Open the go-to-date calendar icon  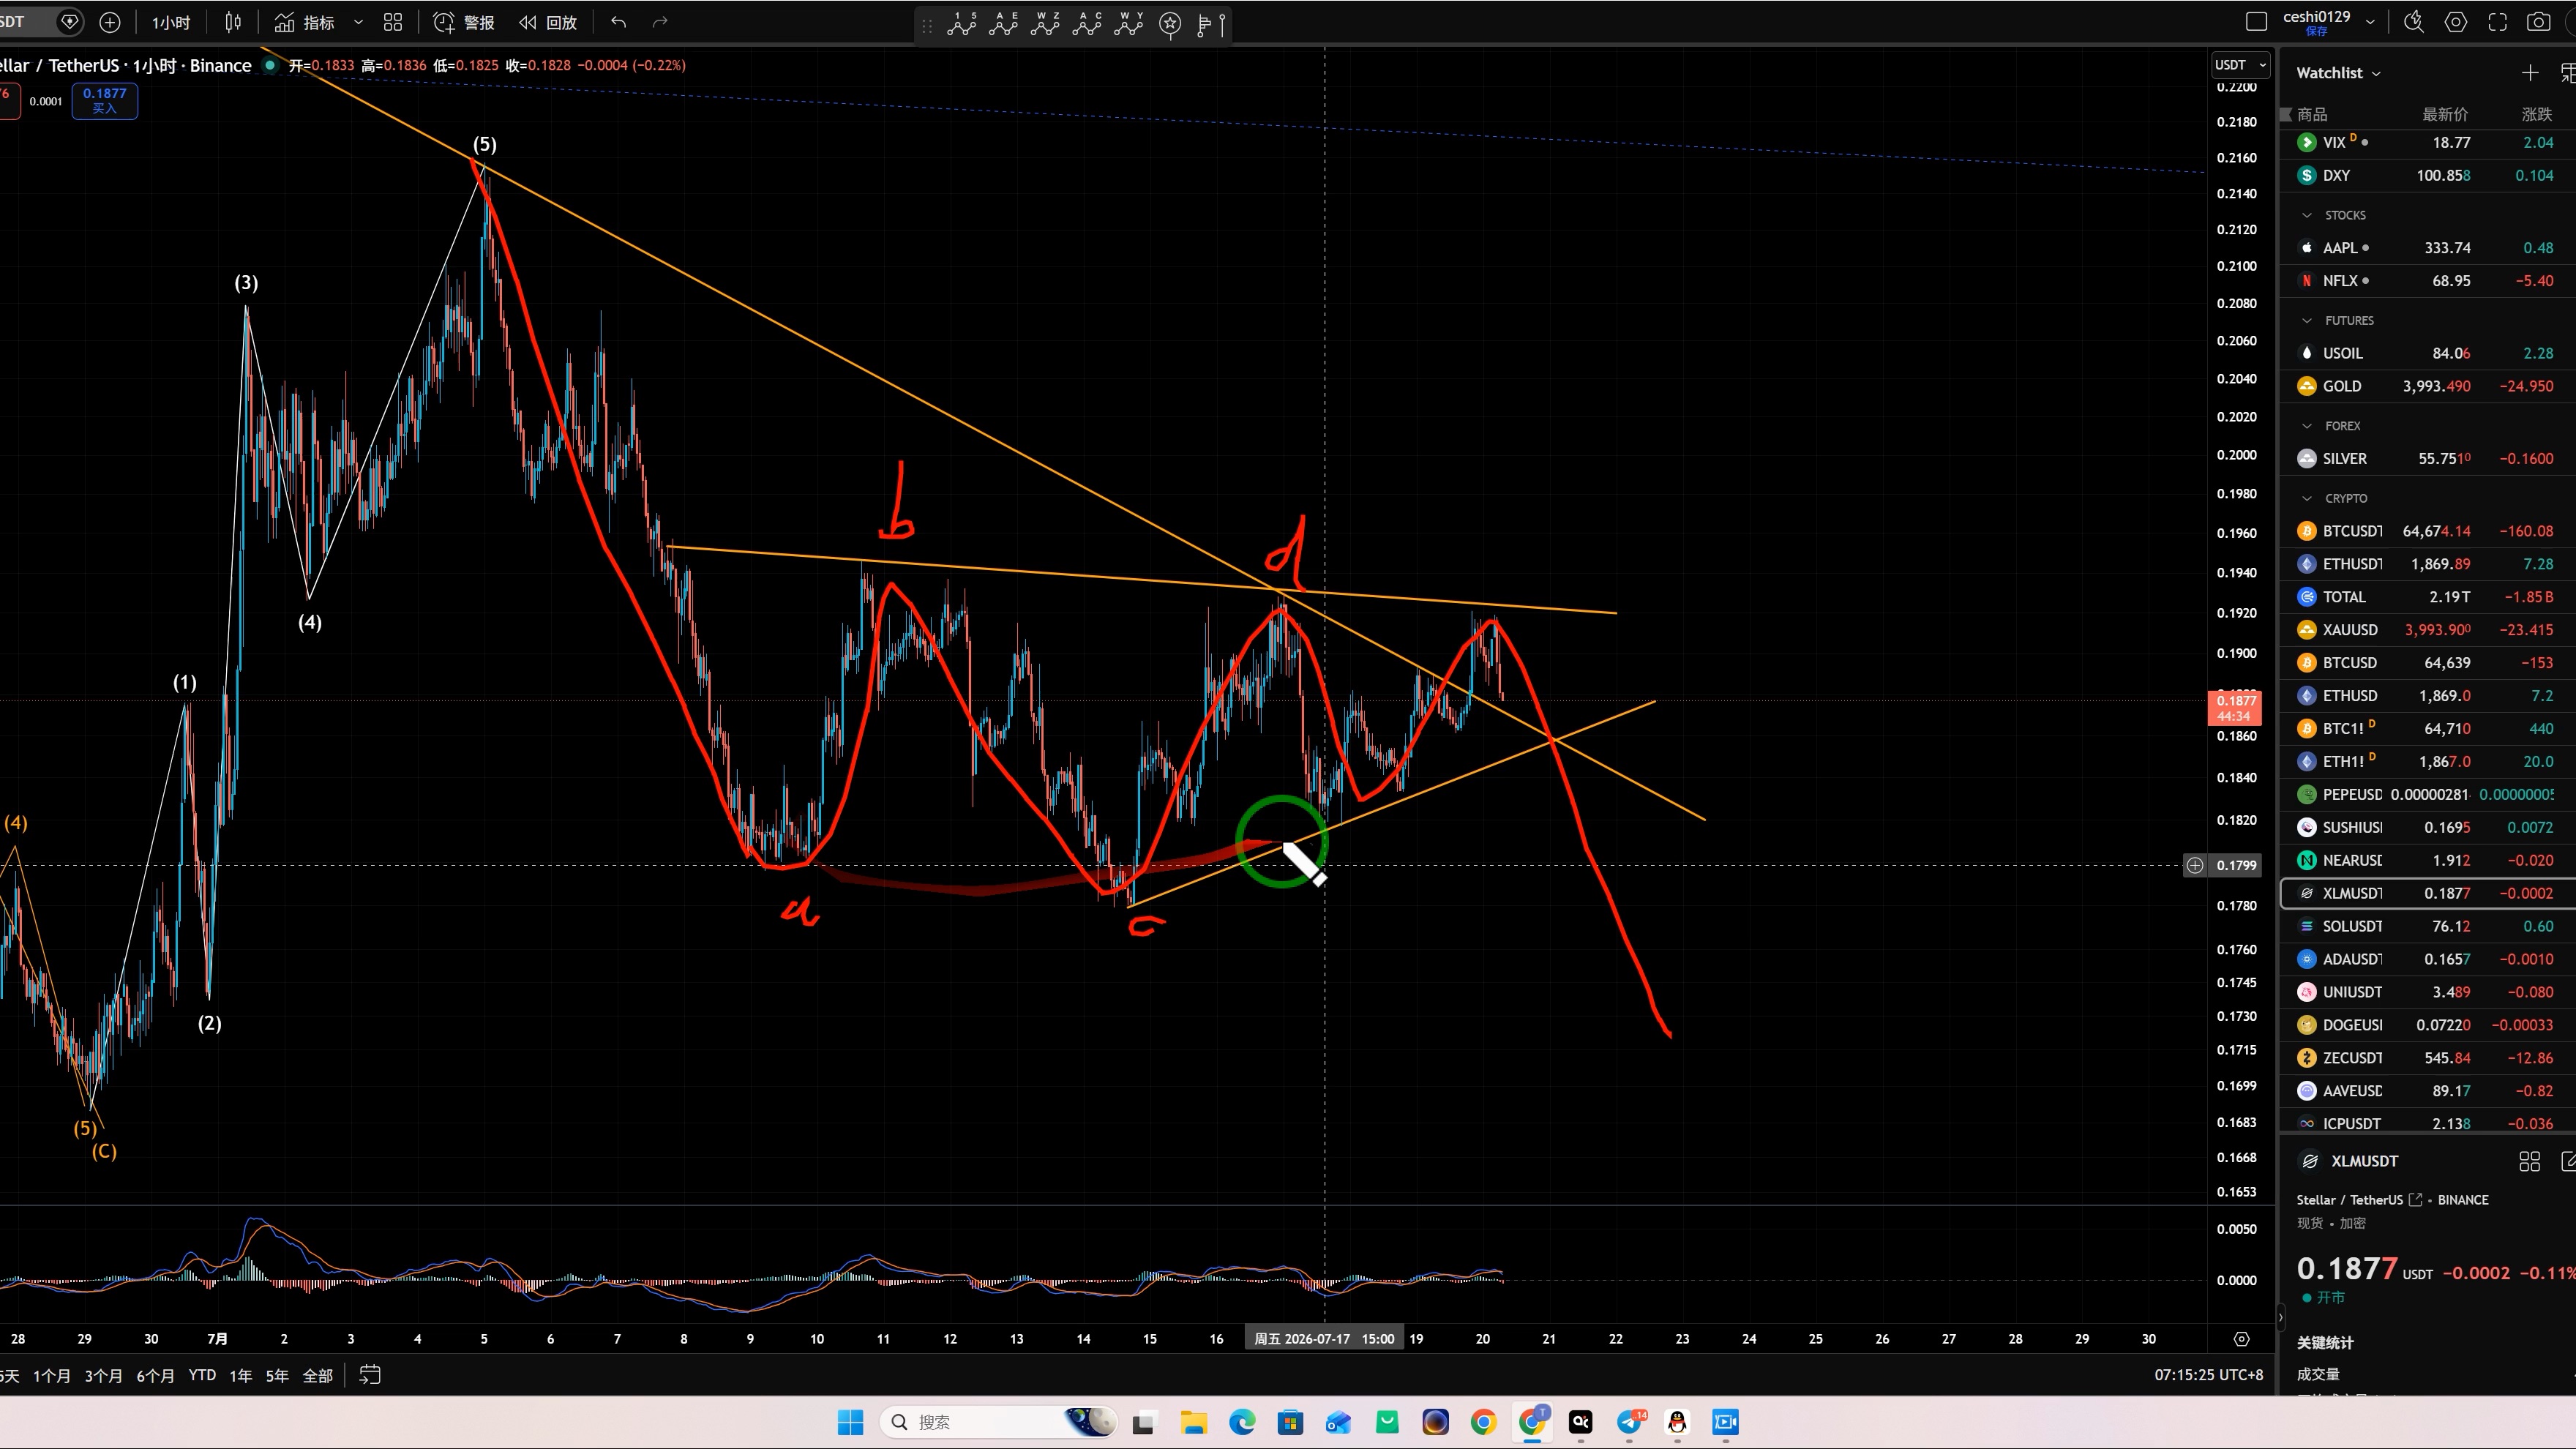pyautogui.click(x=370, y=1375)
